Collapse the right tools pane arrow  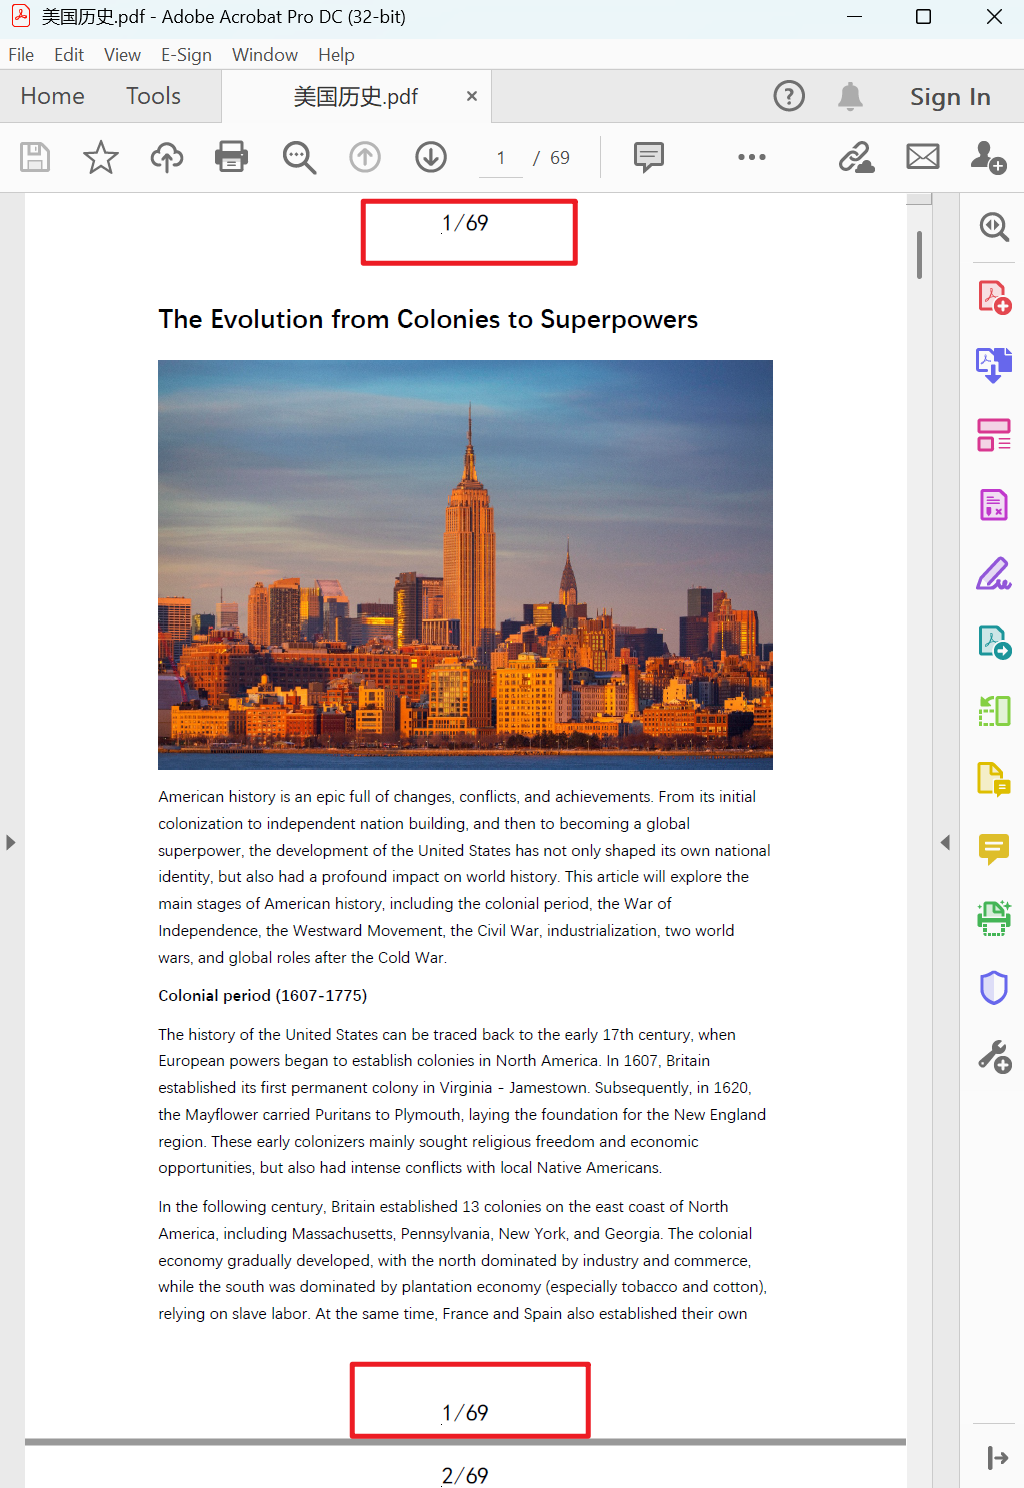click(x=945, y=843)
